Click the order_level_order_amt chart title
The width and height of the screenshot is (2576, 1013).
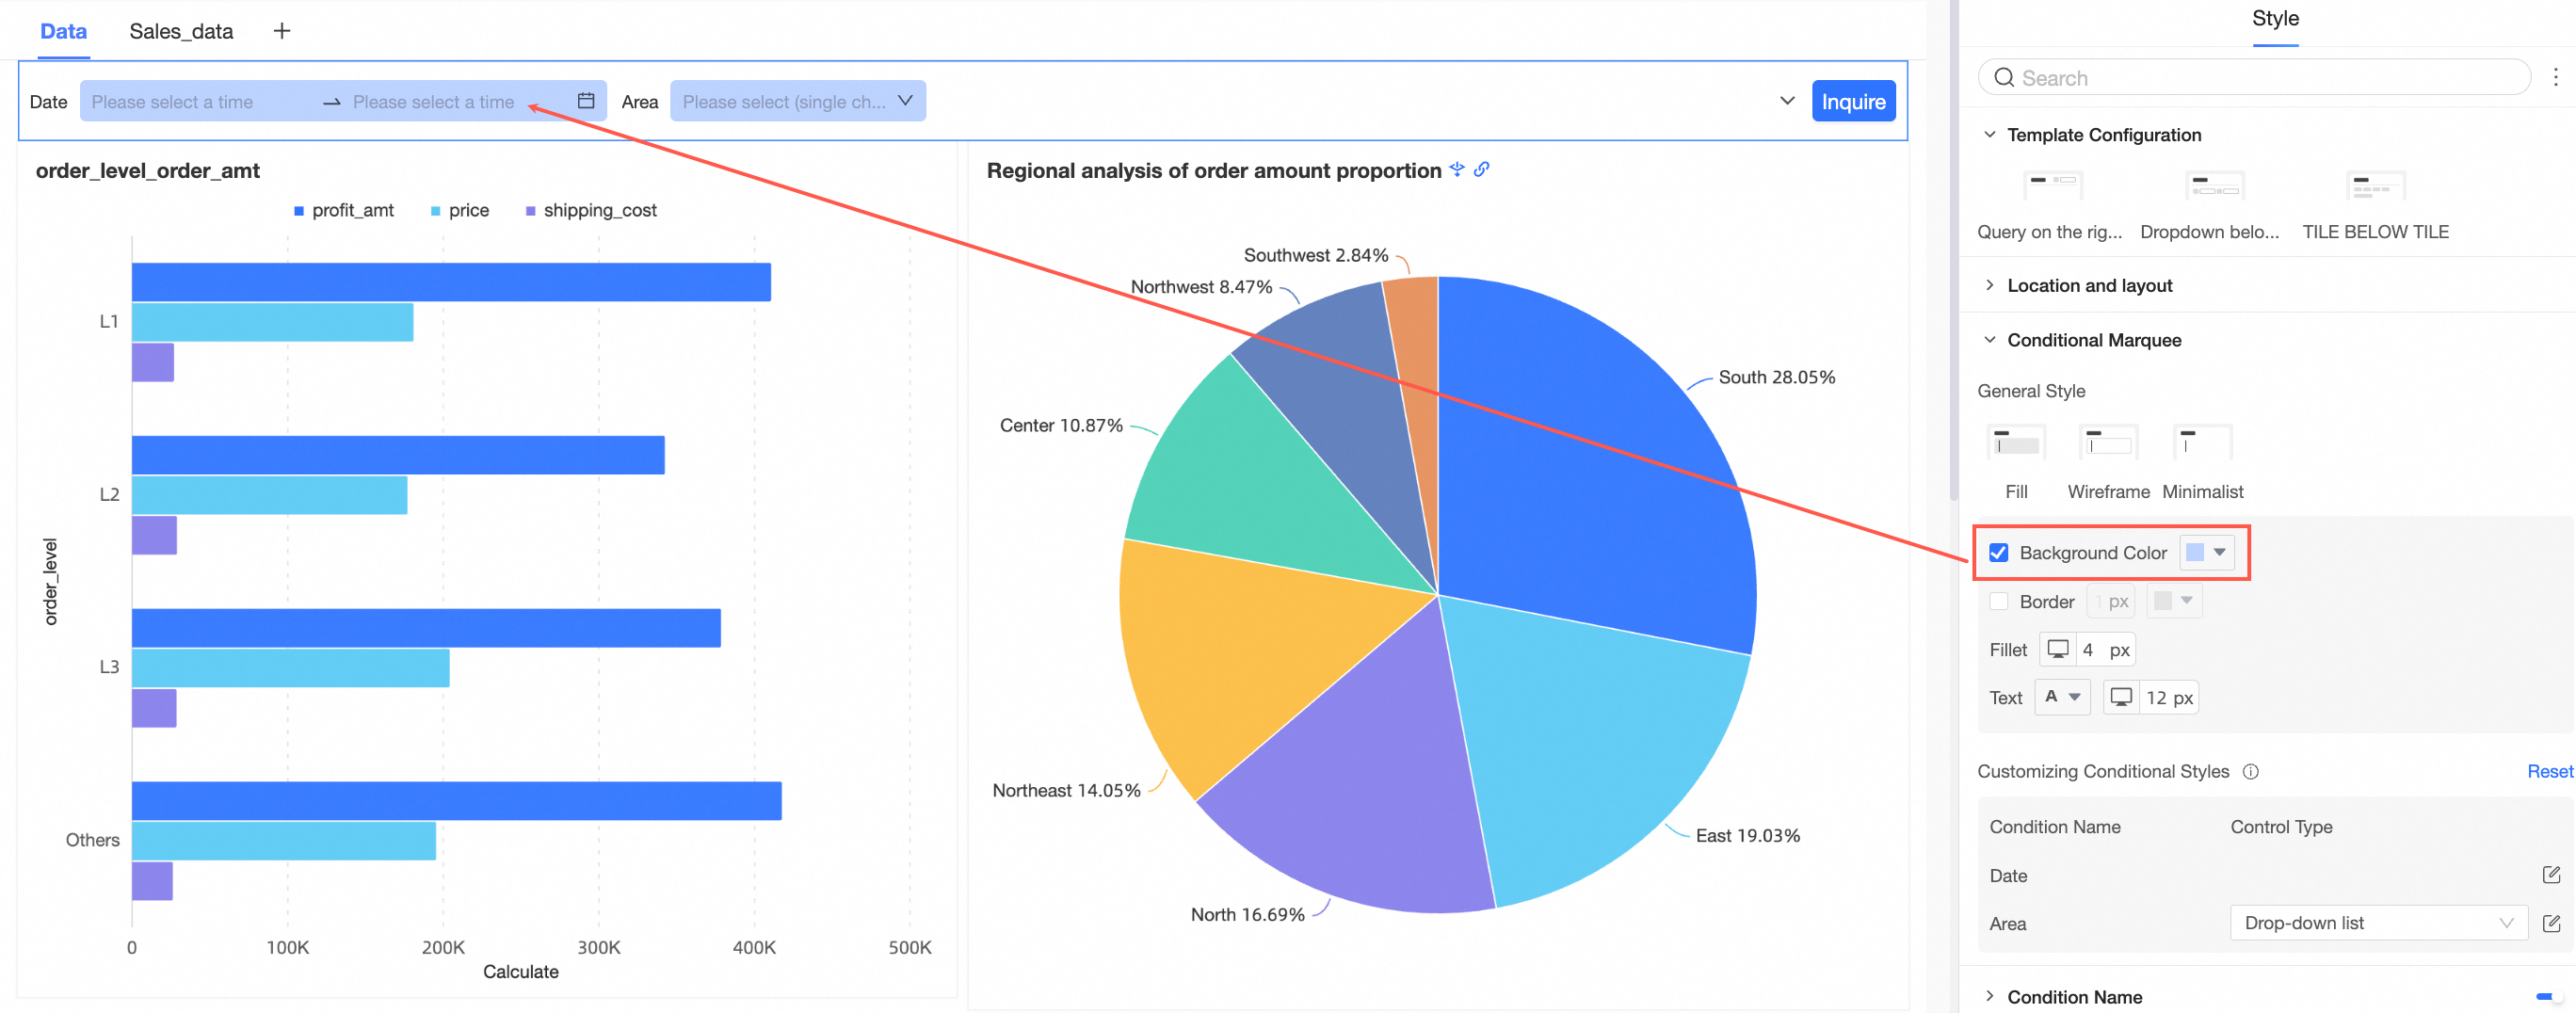148,171
